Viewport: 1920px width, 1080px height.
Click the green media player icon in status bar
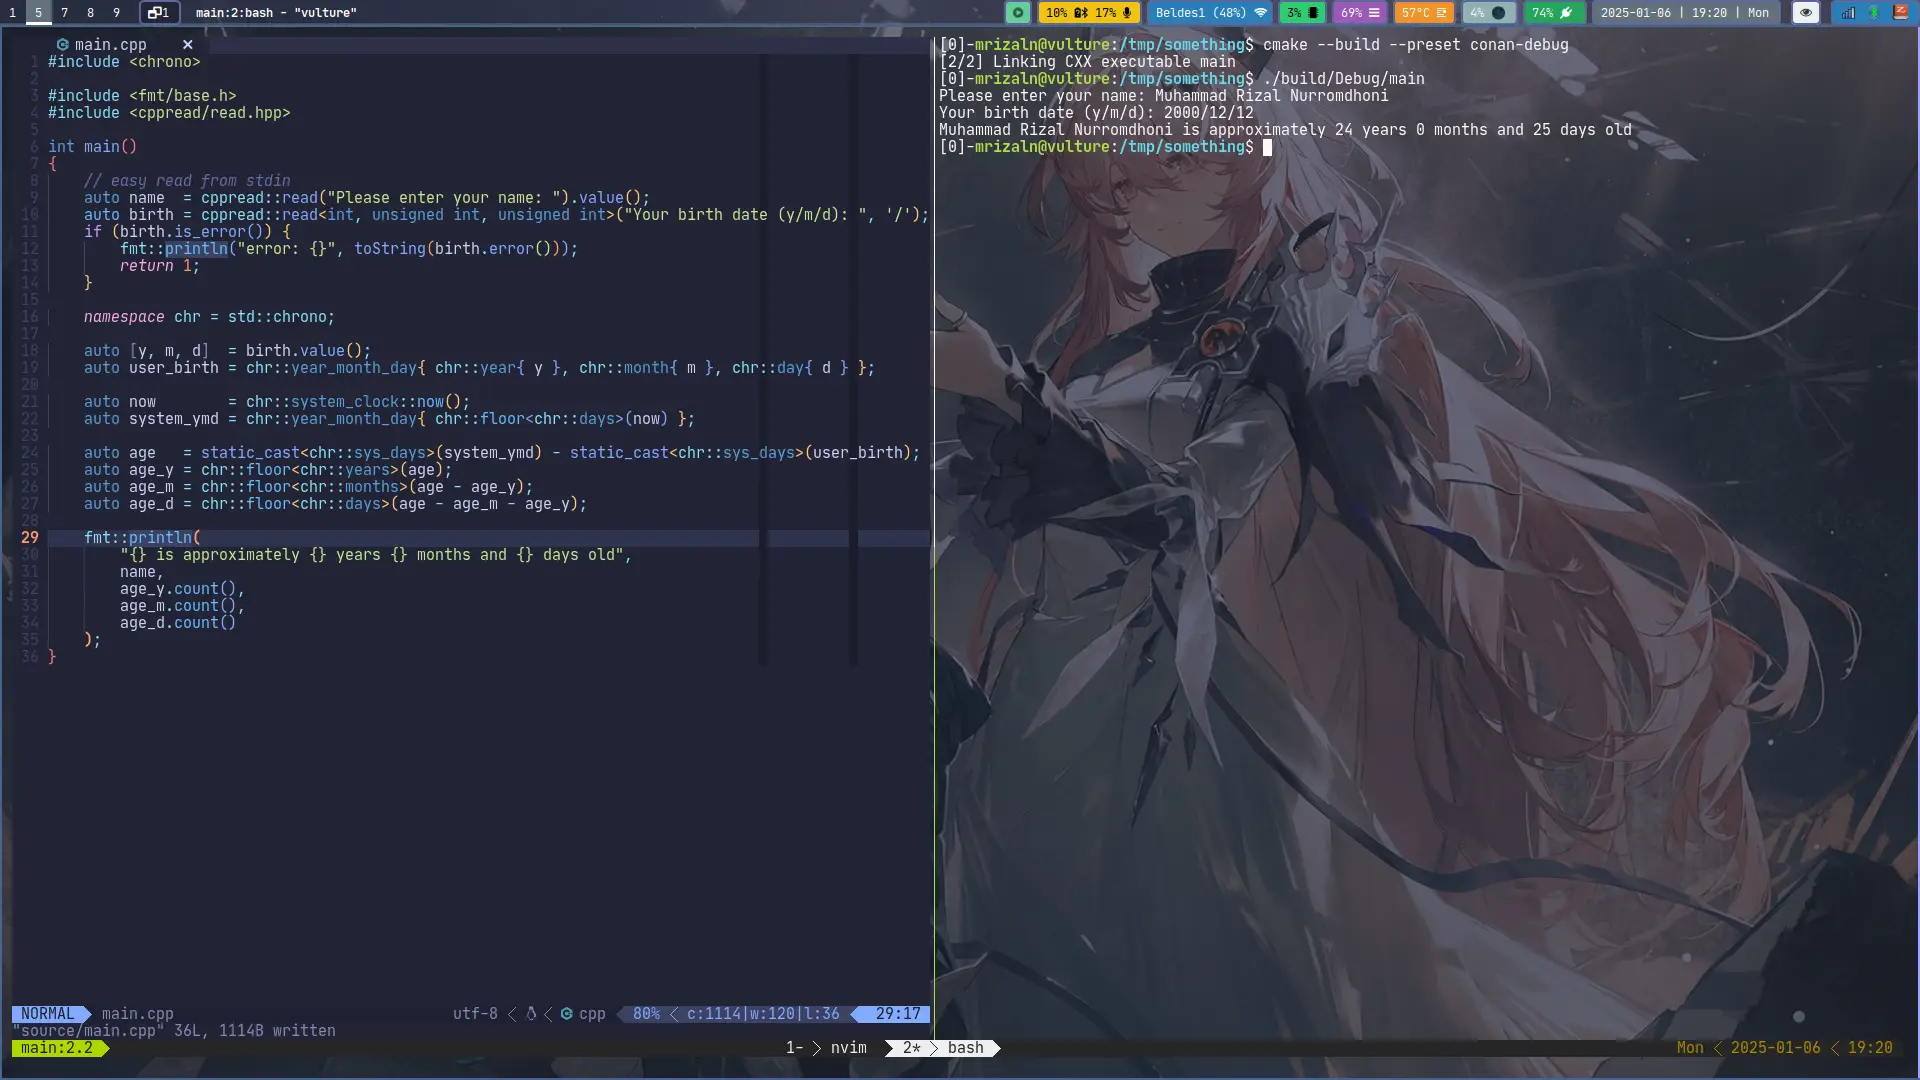pyautogui.click(x=1017, y=13)
